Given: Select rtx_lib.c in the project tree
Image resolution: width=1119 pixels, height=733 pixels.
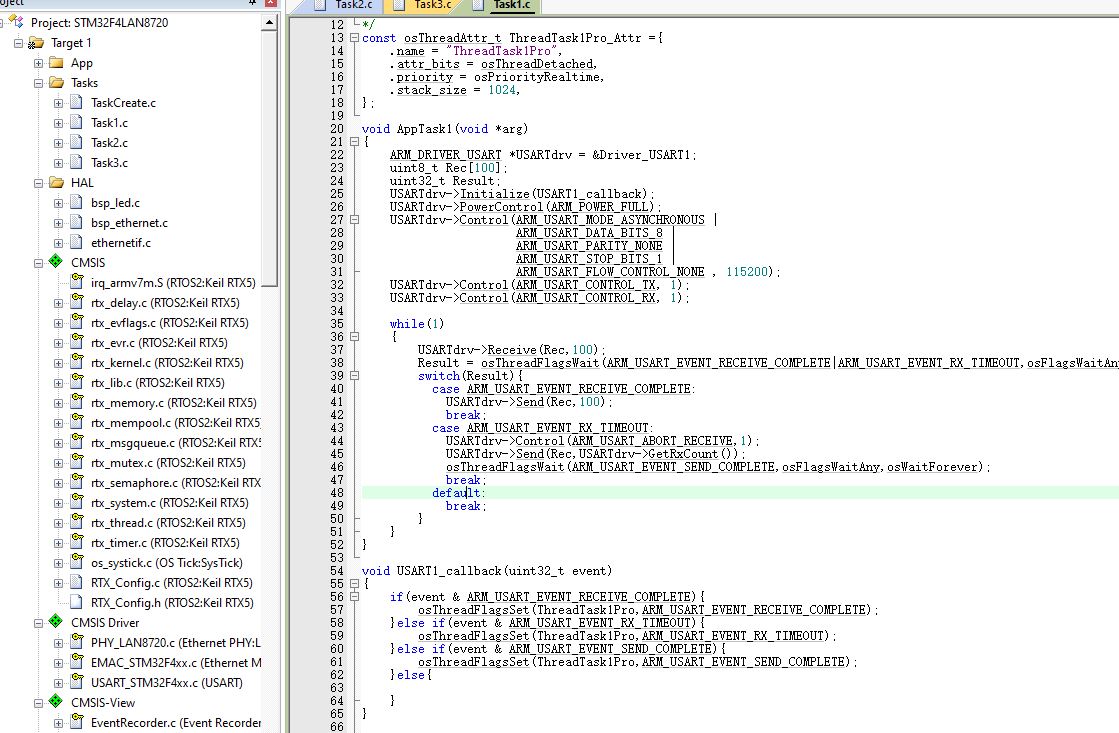Looking at the screenshot, I should click(157, 383).
